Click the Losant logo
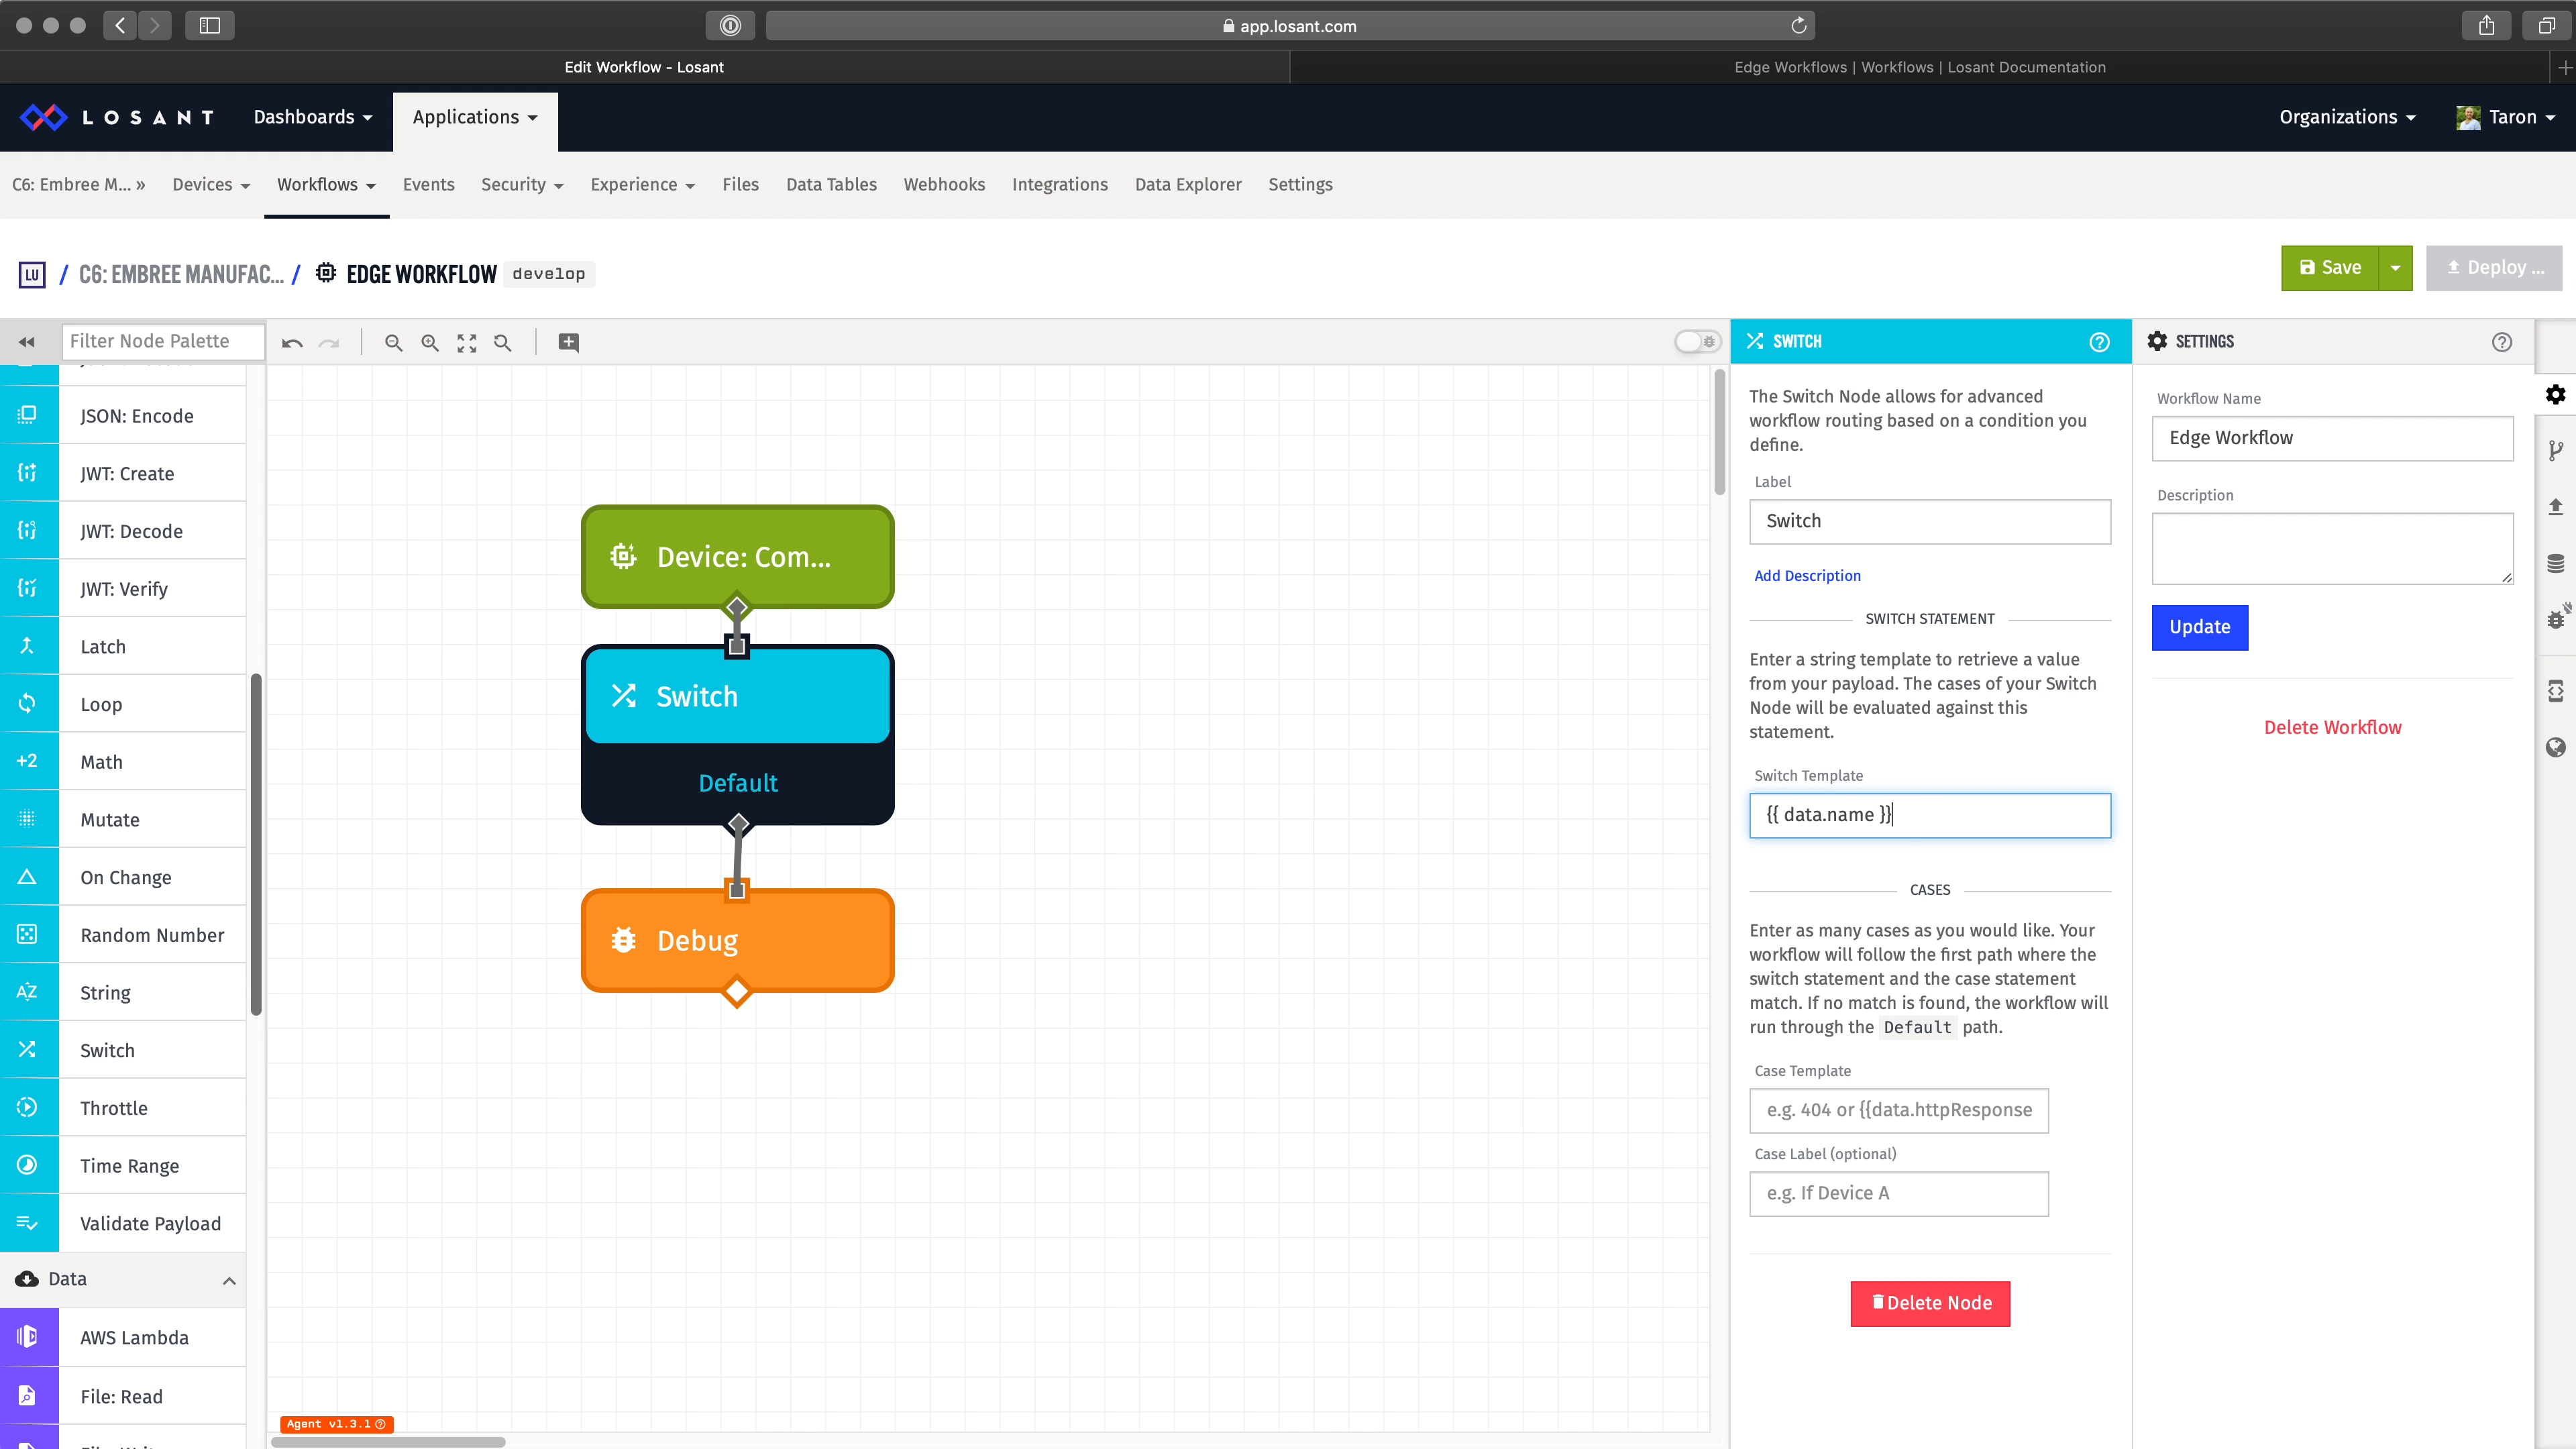 (117, 117)
